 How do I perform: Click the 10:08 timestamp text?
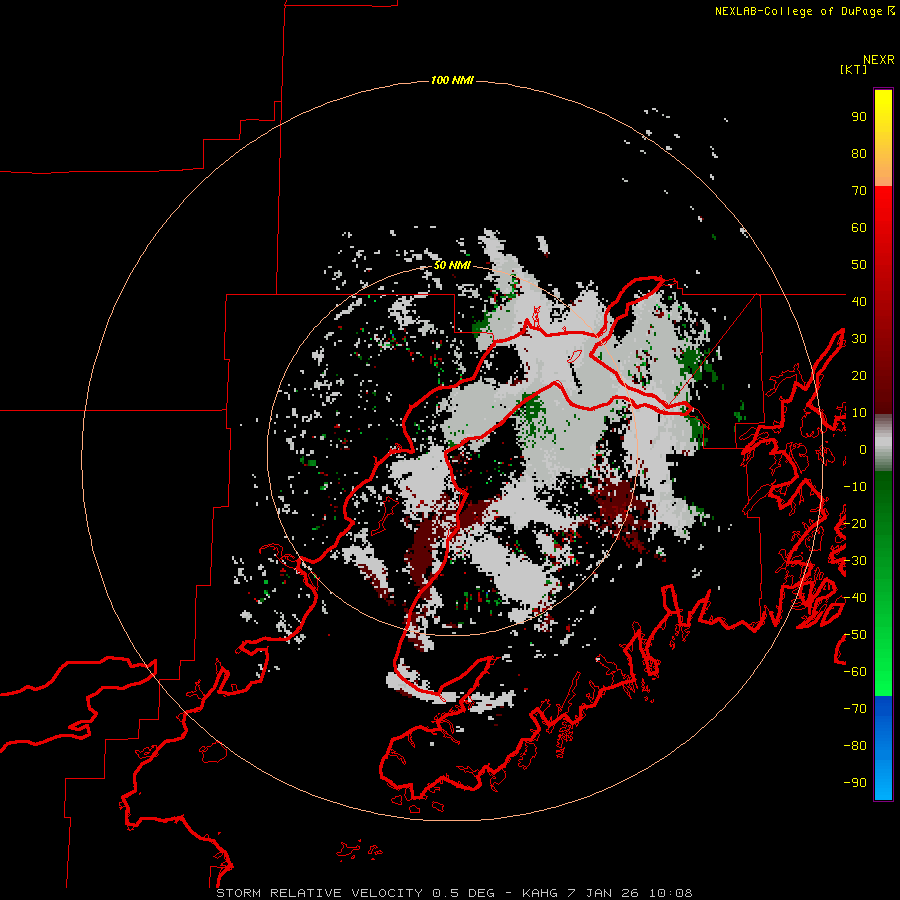tap(670, 893)
